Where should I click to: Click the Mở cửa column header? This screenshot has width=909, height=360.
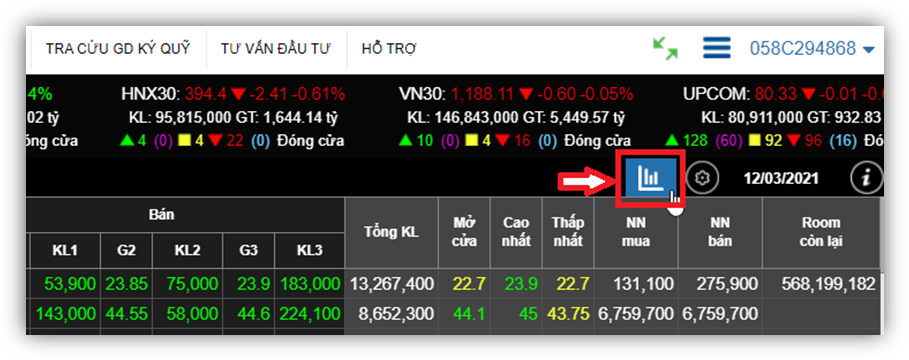click(x=464, y=232)
